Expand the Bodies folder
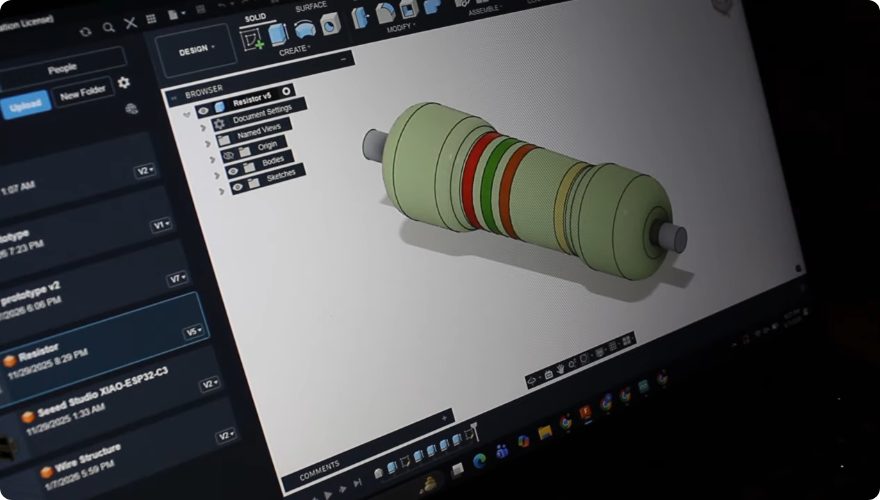Screen dimensions: 880x500 coord(217,176)
